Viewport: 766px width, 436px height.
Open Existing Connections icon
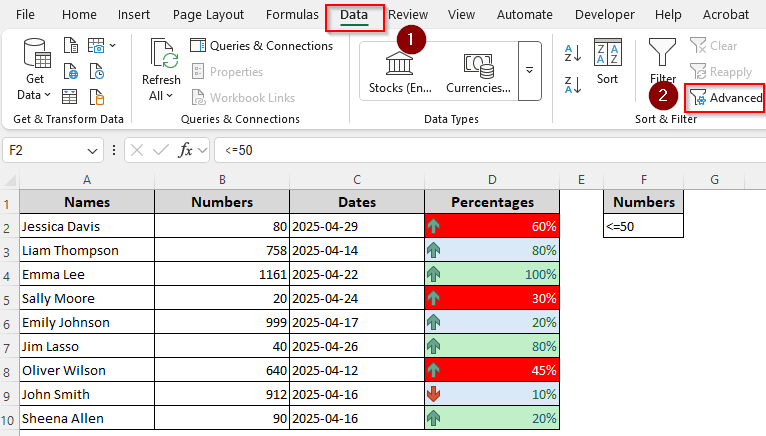(97, 97)
